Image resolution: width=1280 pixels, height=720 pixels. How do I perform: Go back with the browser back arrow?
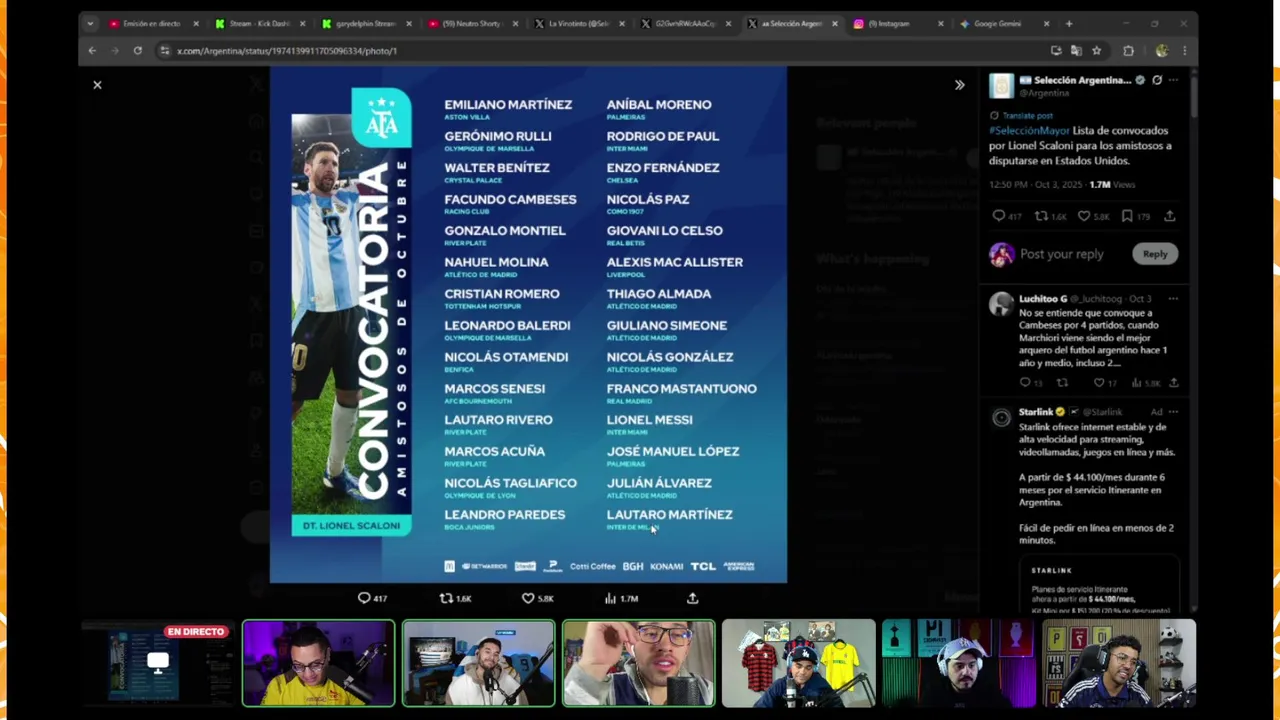pyautogui.click(x=92, y=50)
